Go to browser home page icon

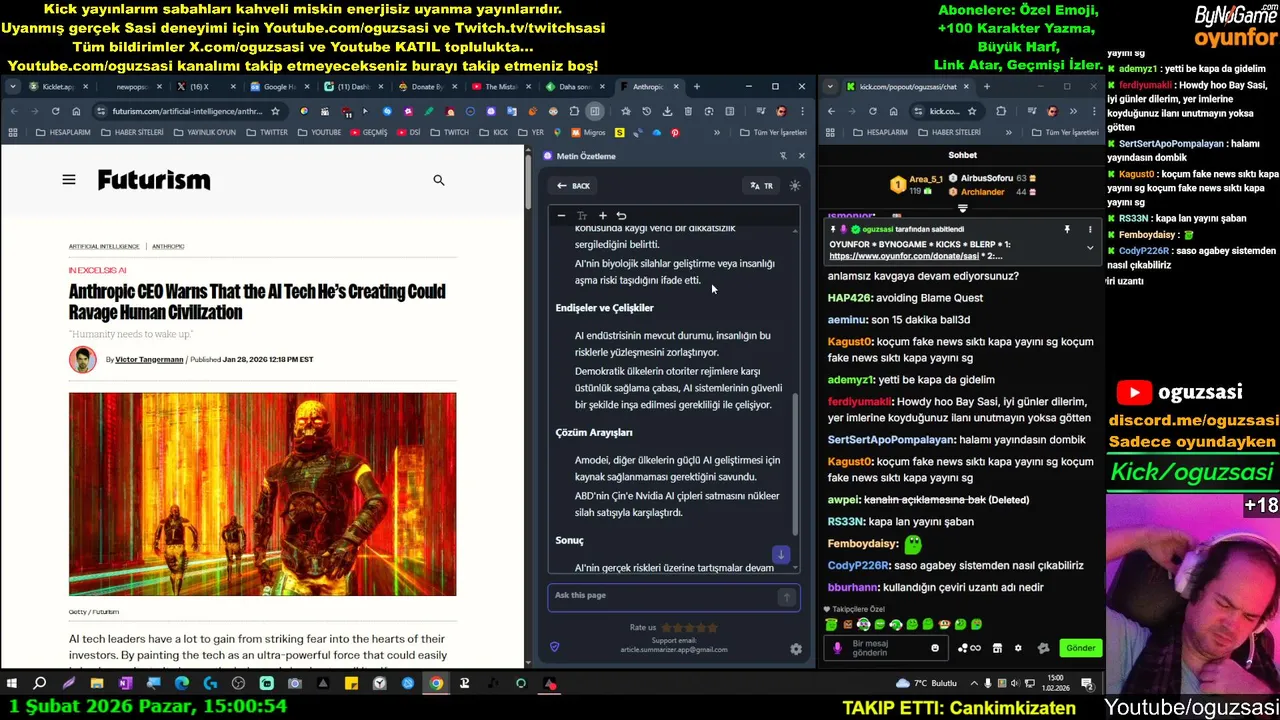coord(76,111)
